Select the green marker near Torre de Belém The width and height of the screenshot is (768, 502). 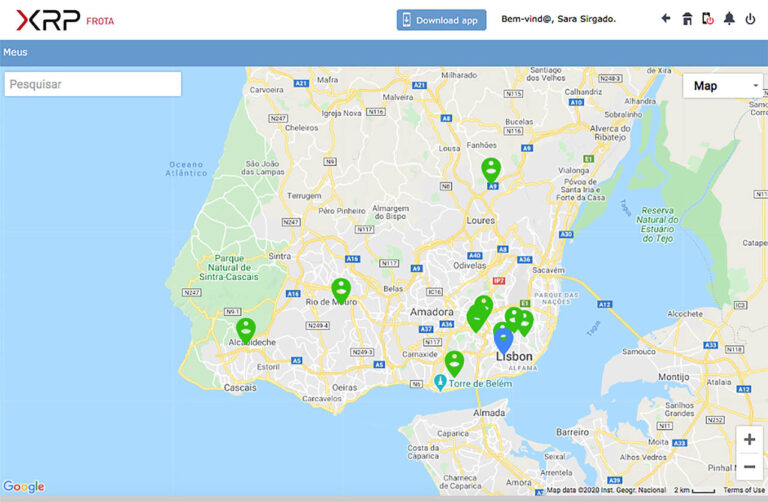(x=454, y=364)
